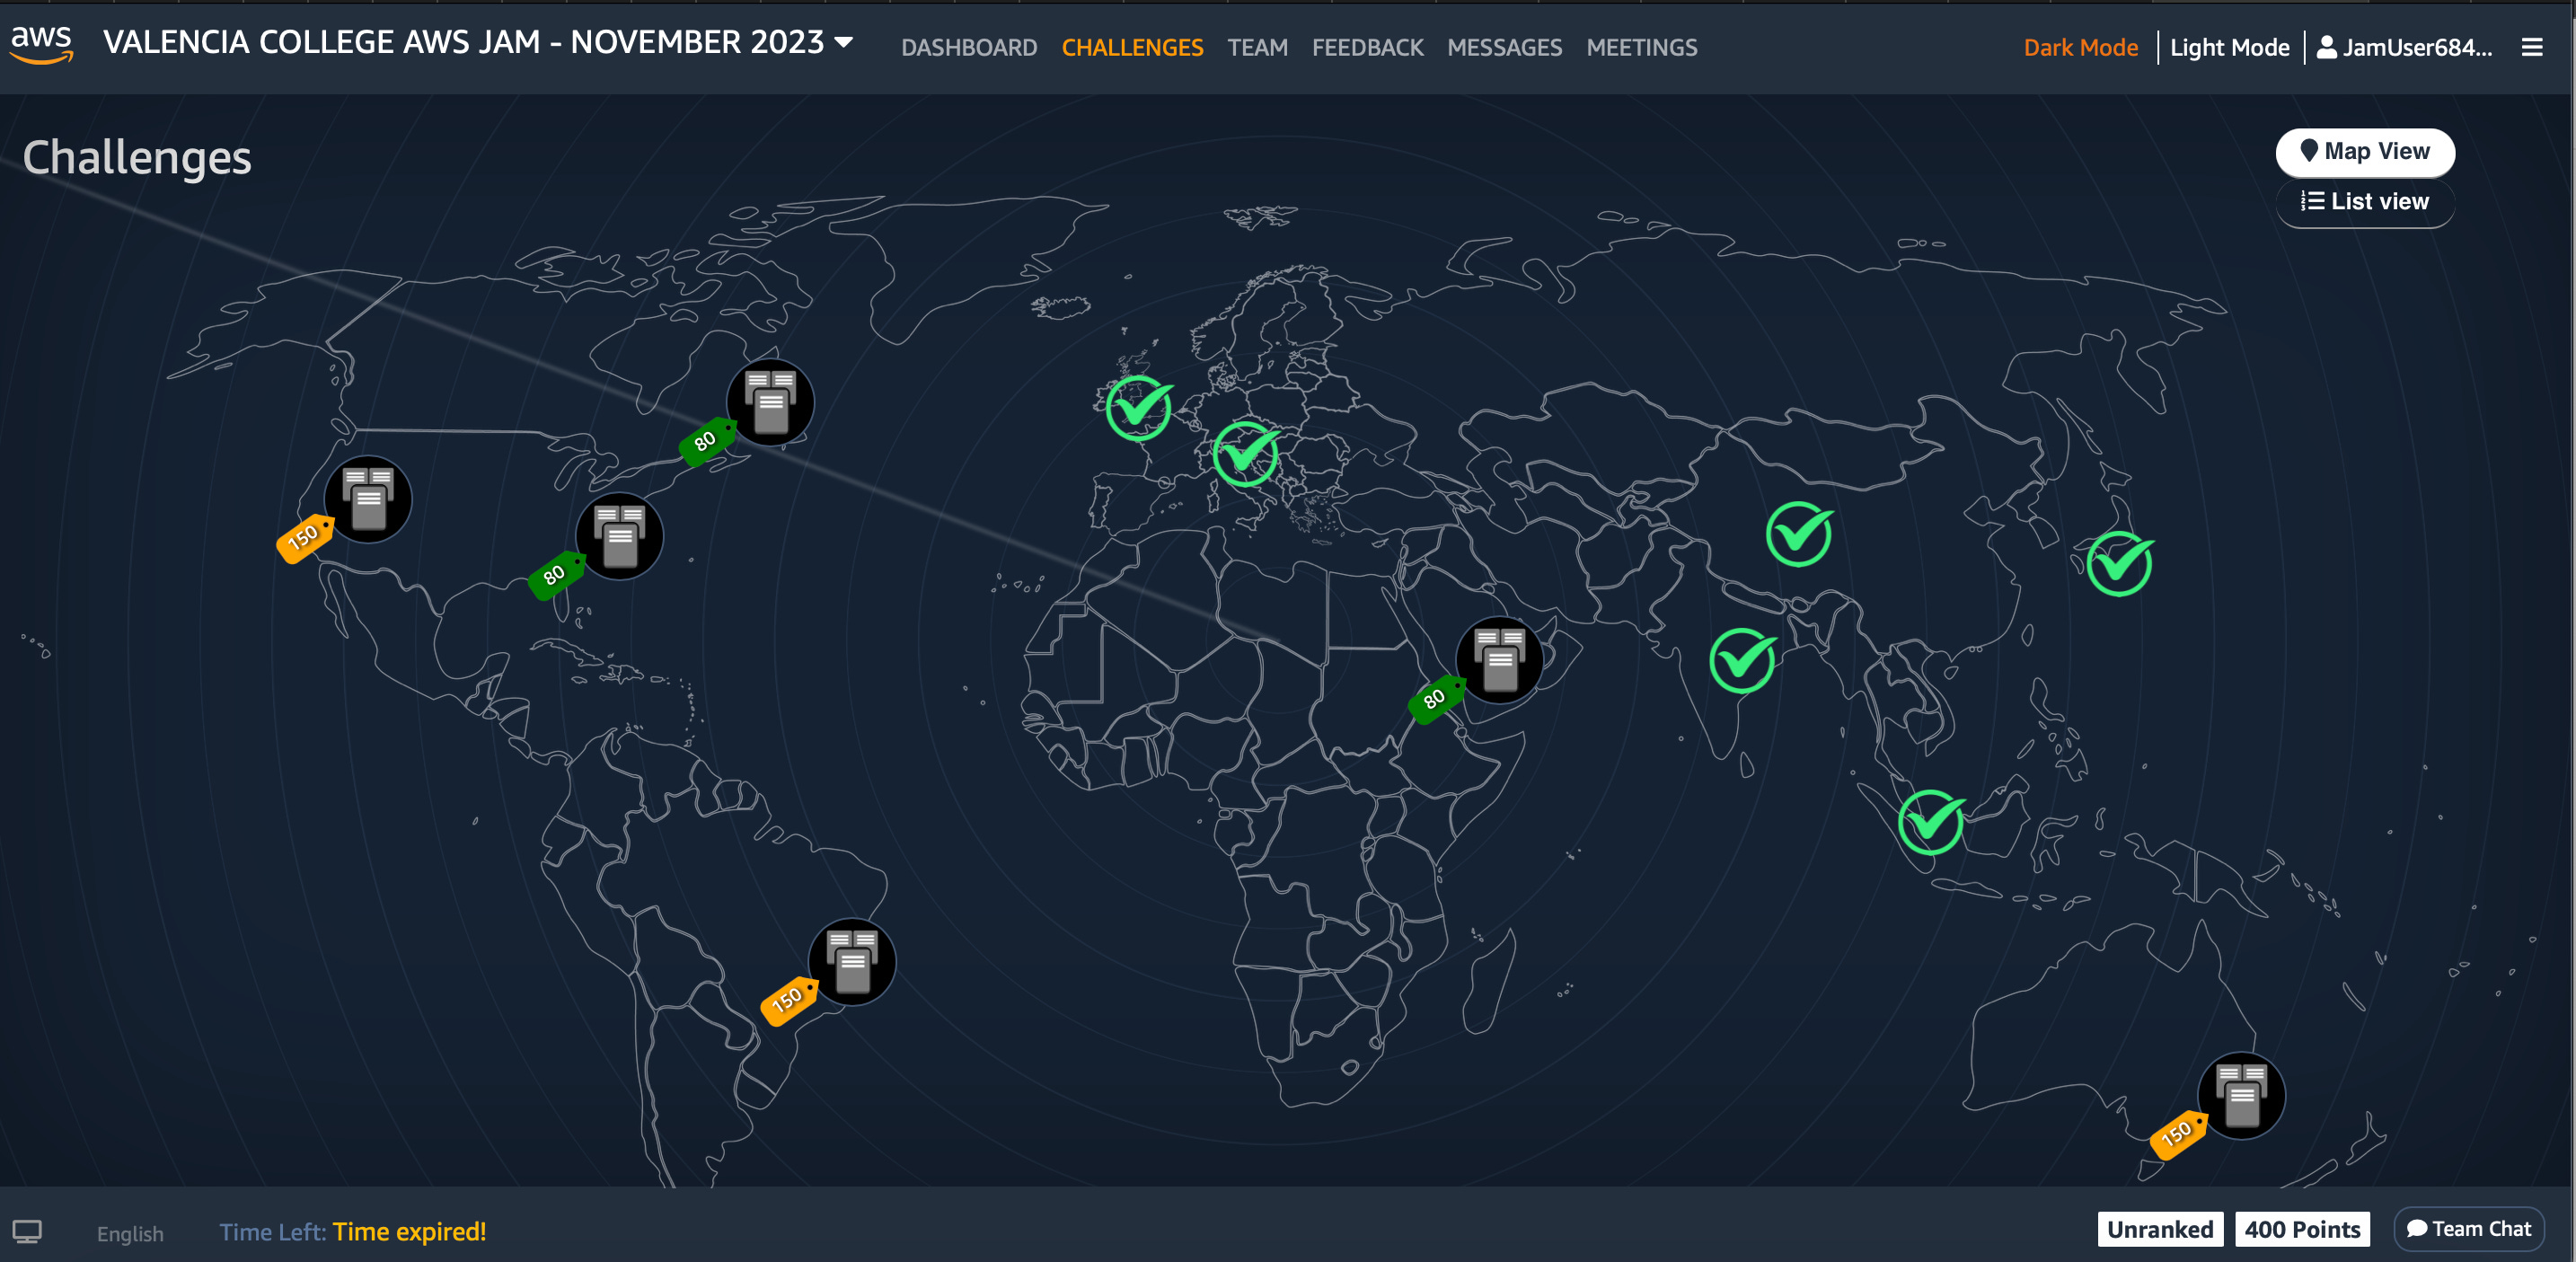
Task: Open the Messages tab
Action: point(1504,47)
